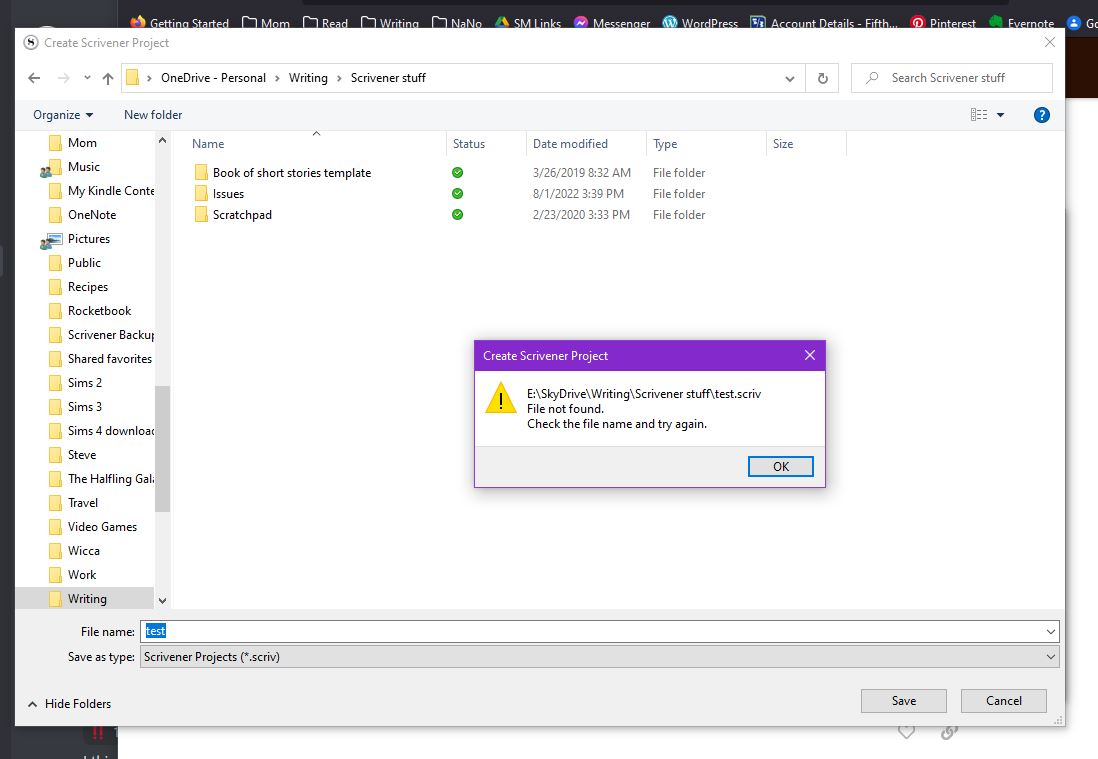
Task: Click OneDrive - Personal in the breadcrumb
Action: (213, 78)
